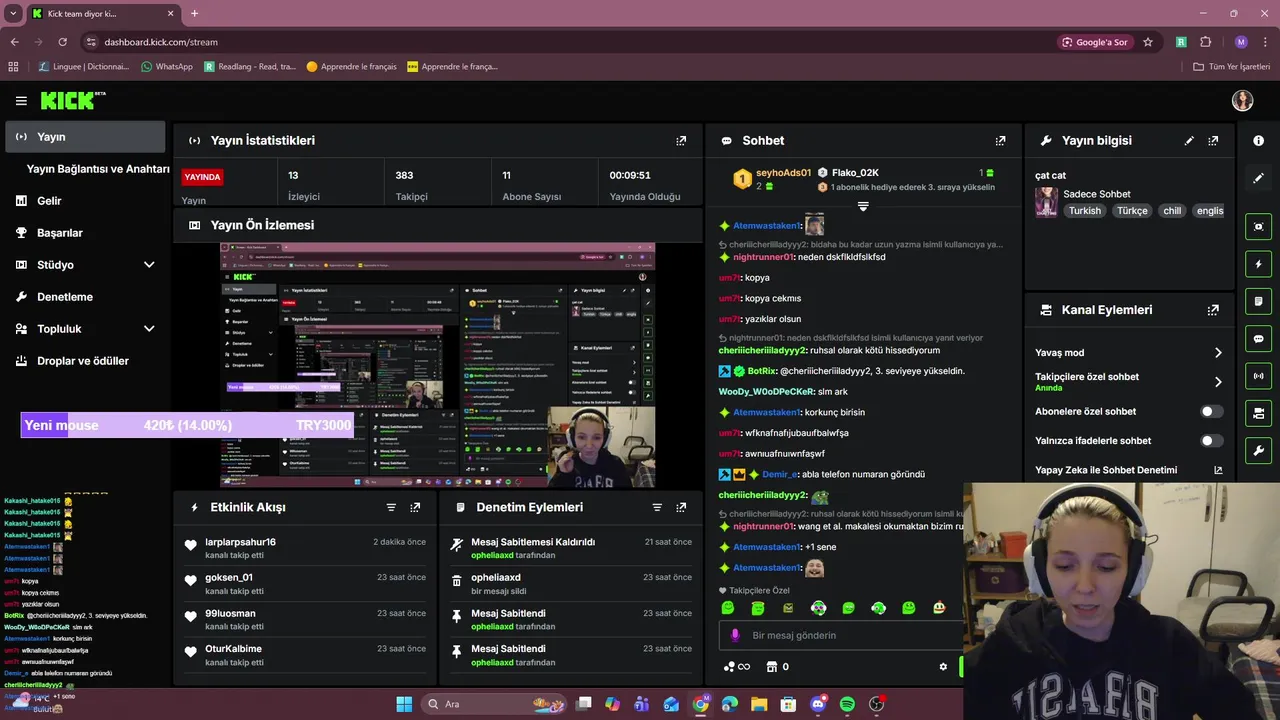
Task: Toggle channel actions widget in right sidebar
Action: [x=1259, y=413]
